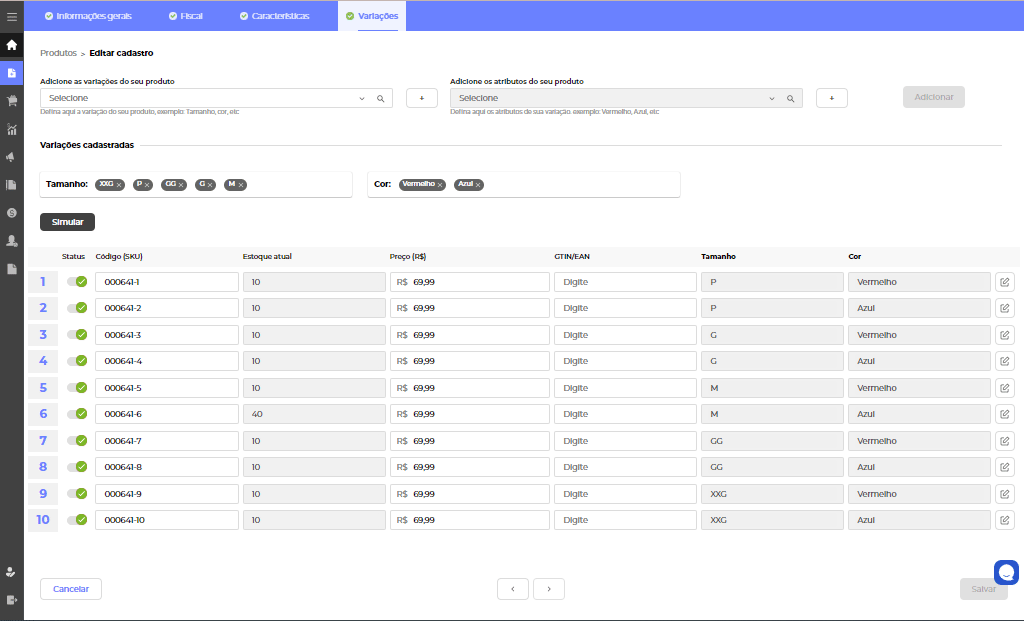Click the Simular button
This screenshot has width=1024, height=621.
[x=67, y=222]
